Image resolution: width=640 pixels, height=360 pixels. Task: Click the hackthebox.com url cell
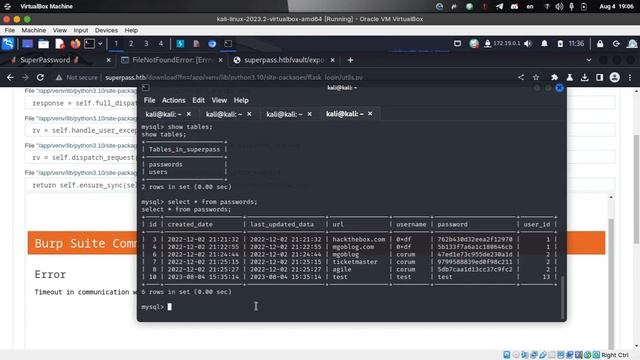pos(358,239)
